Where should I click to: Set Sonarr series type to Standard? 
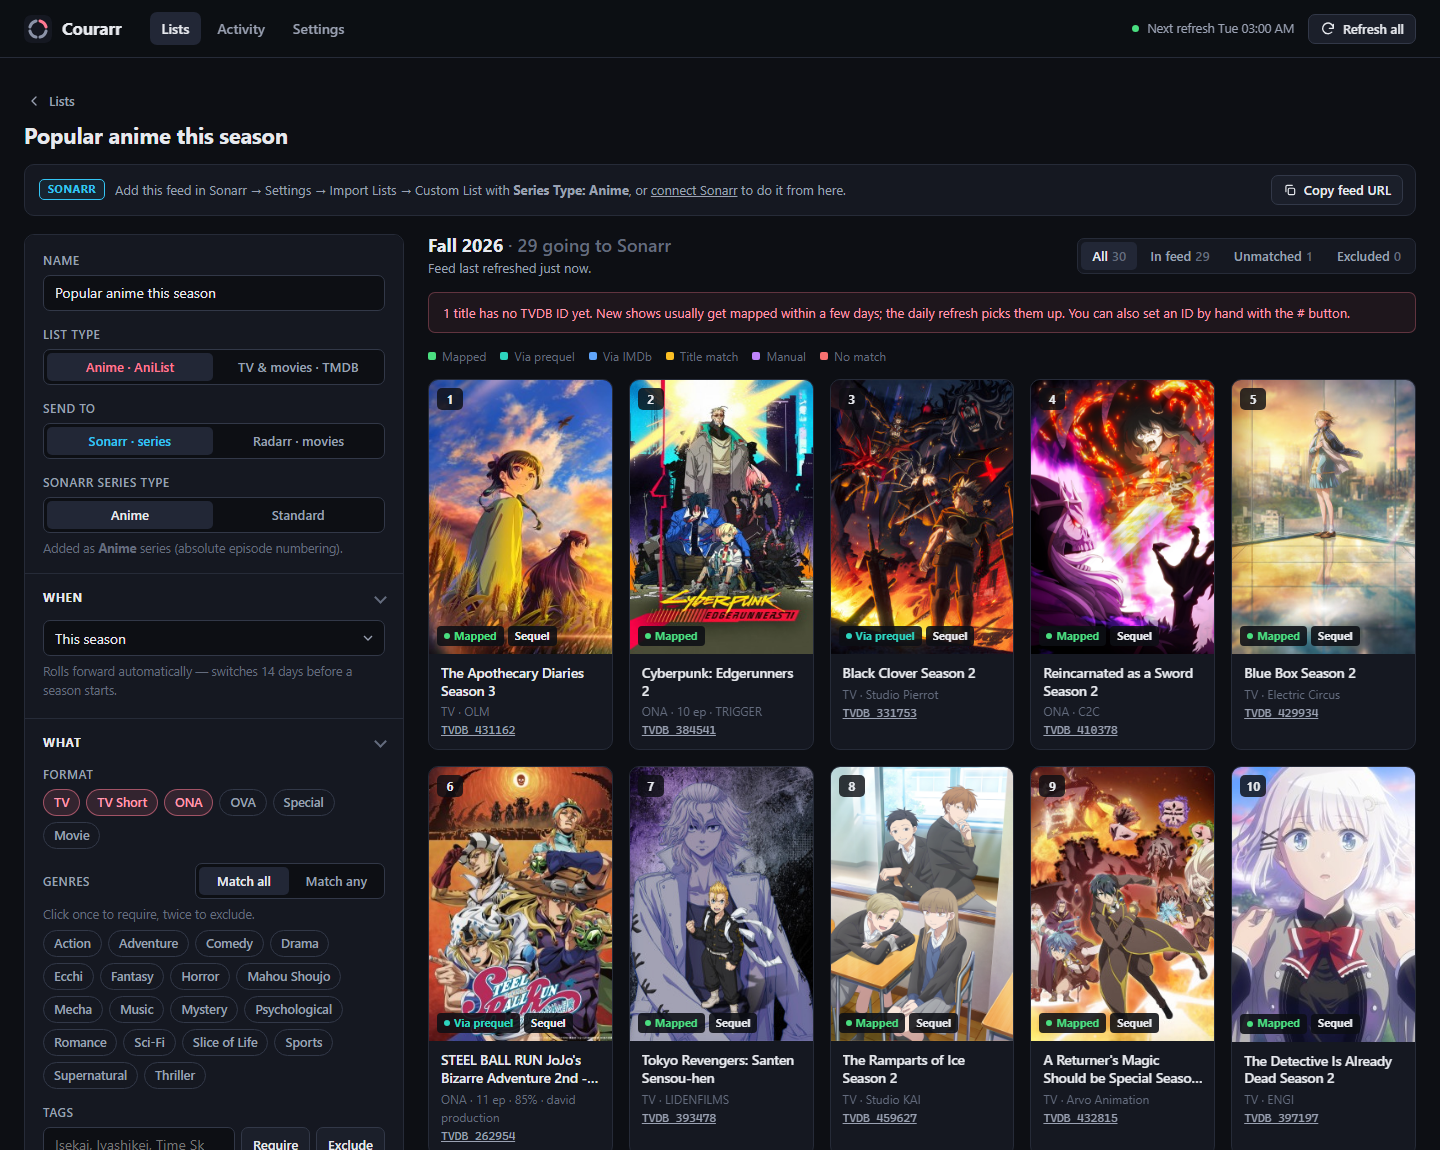[298, 515]
